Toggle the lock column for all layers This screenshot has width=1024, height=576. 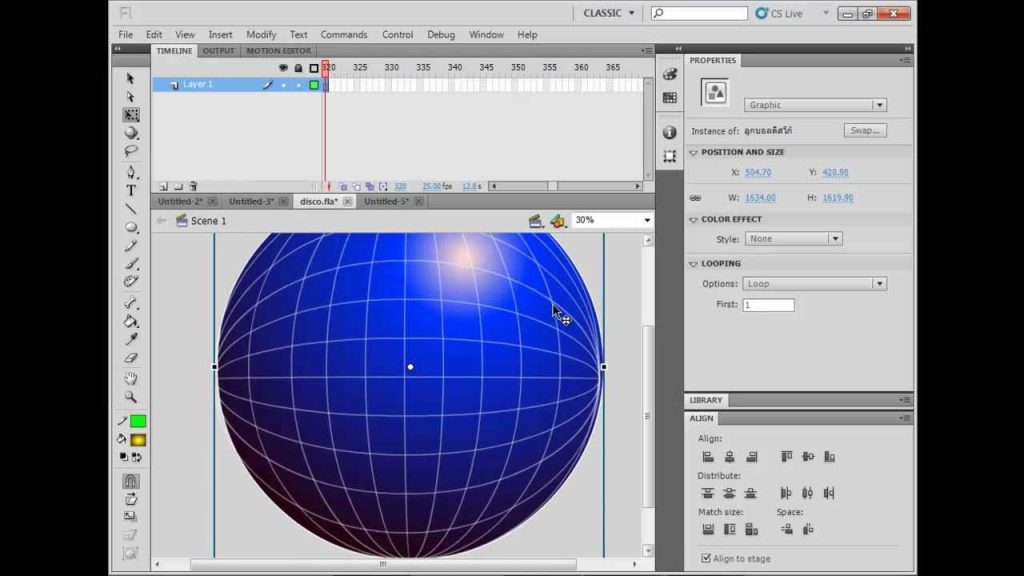pos(298,68)
